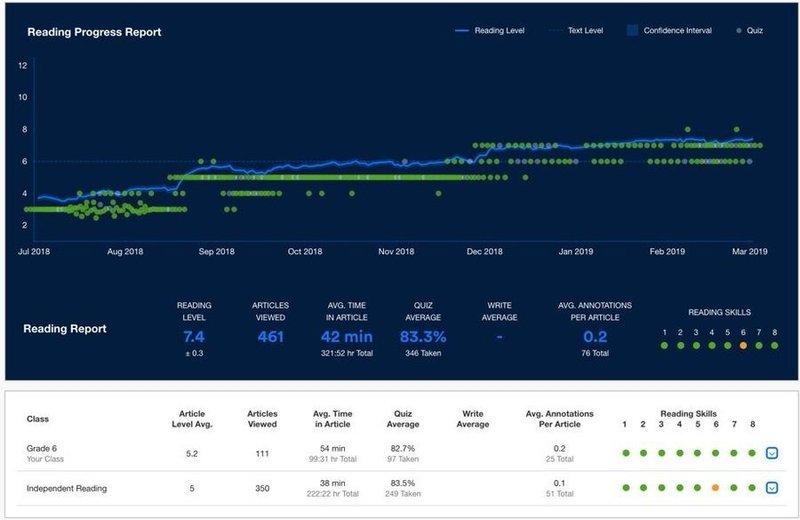Click the Sep 2018 axis label
The width and height of the screenshot is (800, 520).
point(217,252)
